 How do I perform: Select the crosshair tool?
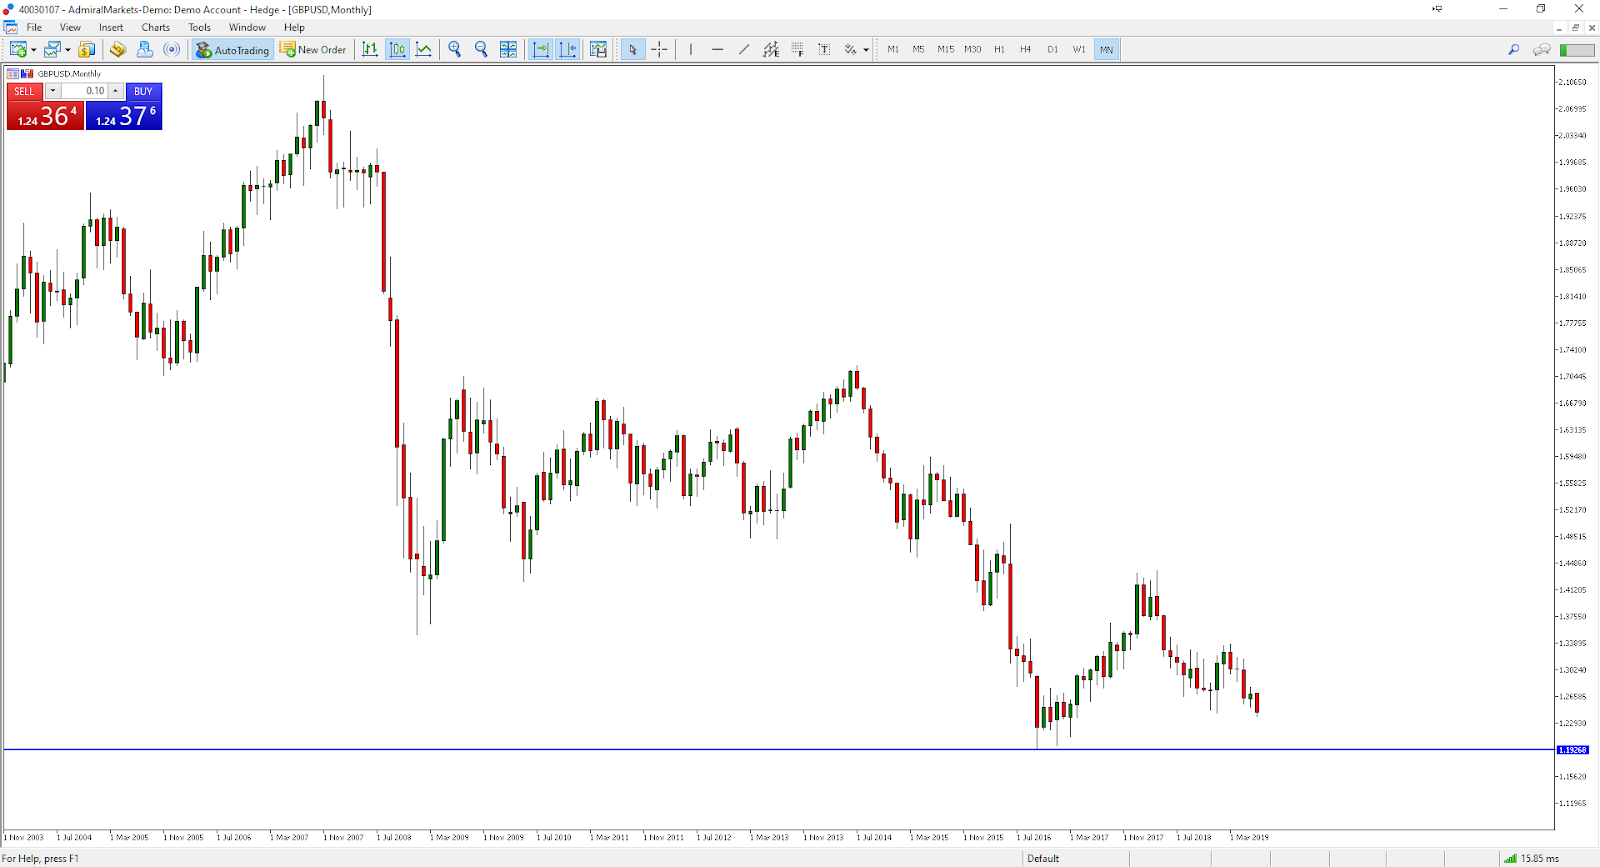click(659, 49)
